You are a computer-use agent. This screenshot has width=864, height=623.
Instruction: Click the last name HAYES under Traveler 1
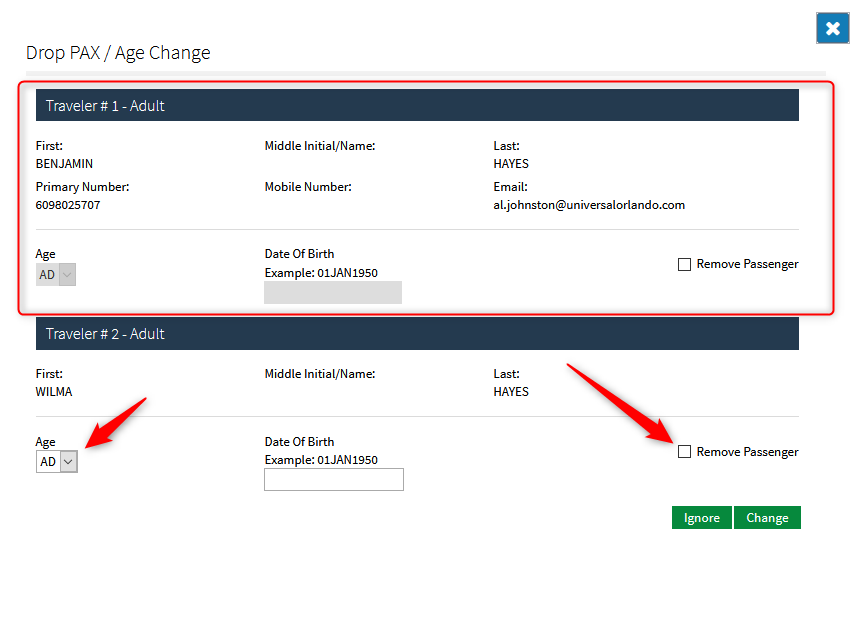pos(511,164)
